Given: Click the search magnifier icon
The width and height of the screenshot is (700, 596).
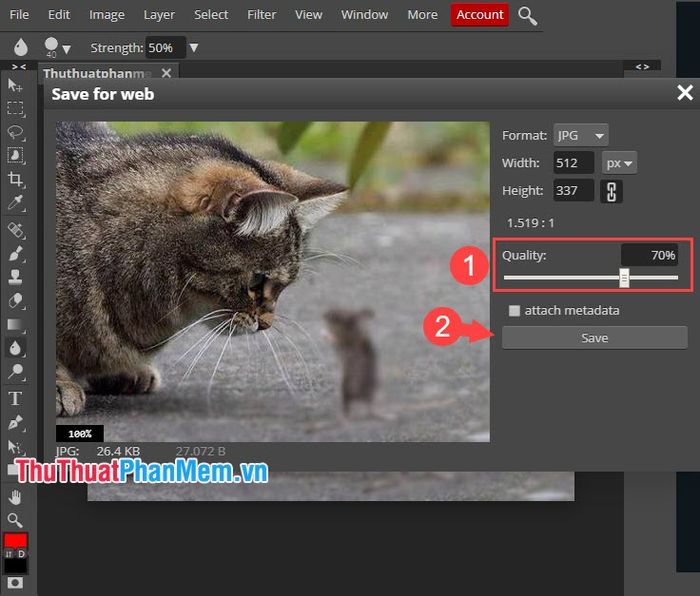Looking at the screenshot, I should (x=527, y=16).
